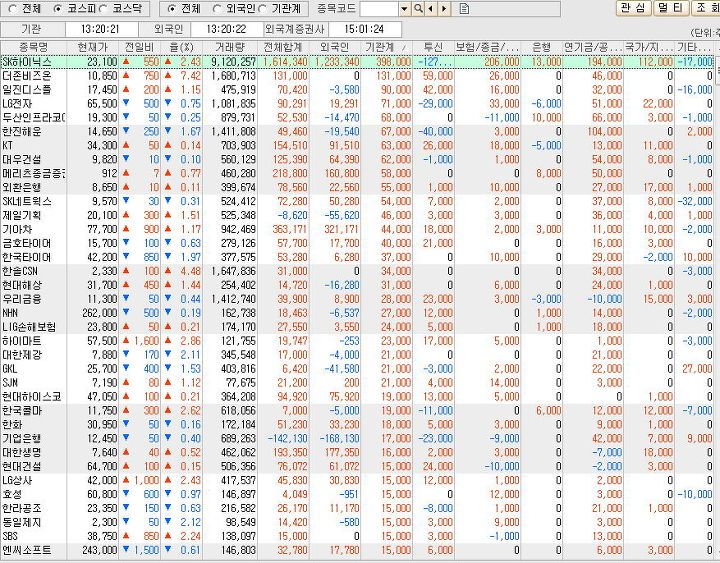Image resolution: width=720 pixels, height=563 pixels.
Task: Sort by the 현재가 column header
Action: 93,47
